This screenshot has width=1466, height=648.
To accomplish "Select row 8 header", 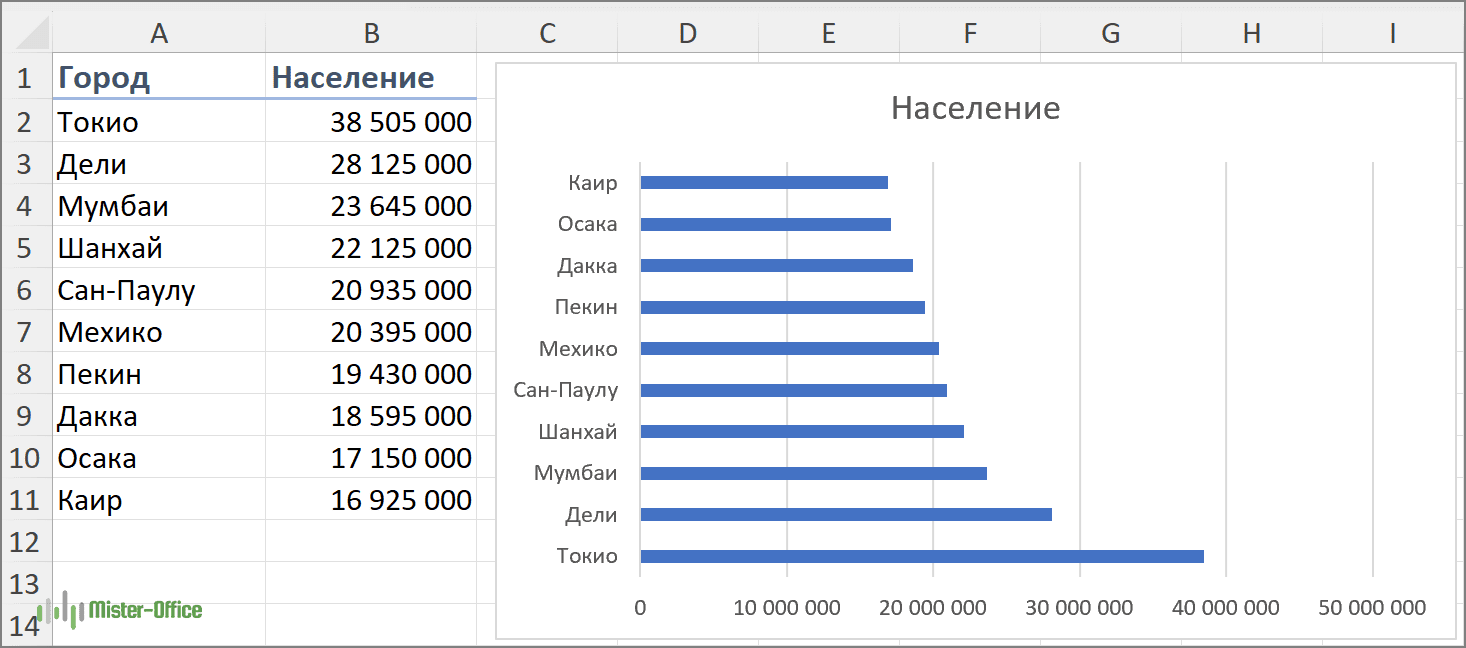I will (x=27, y=373).
